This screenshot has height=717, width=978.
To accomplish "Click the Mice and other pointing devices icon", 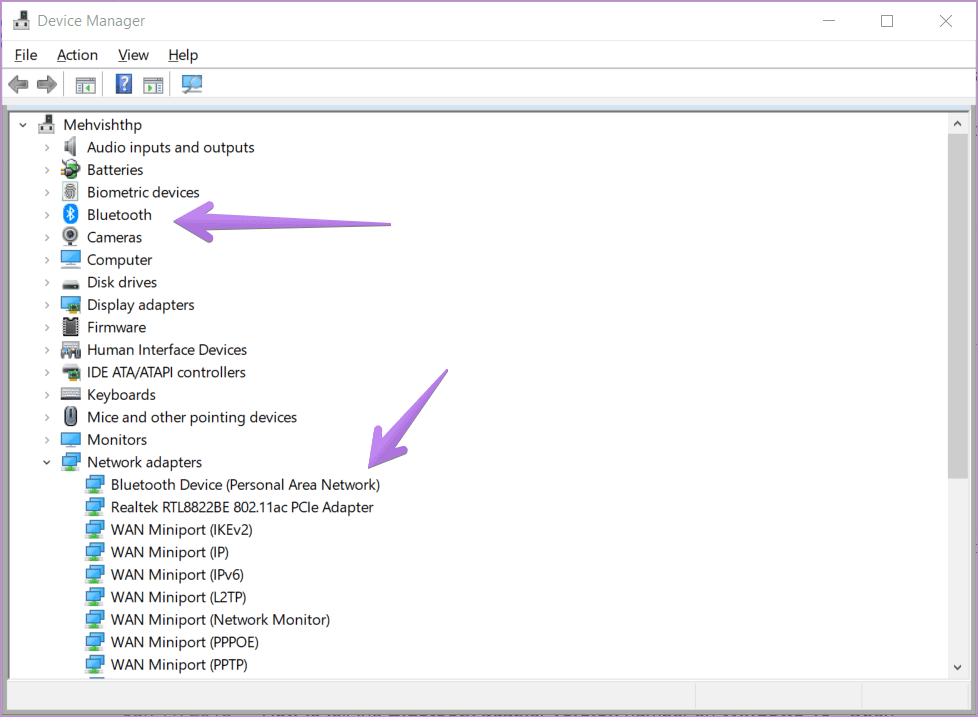I will (x=70, y=416).
